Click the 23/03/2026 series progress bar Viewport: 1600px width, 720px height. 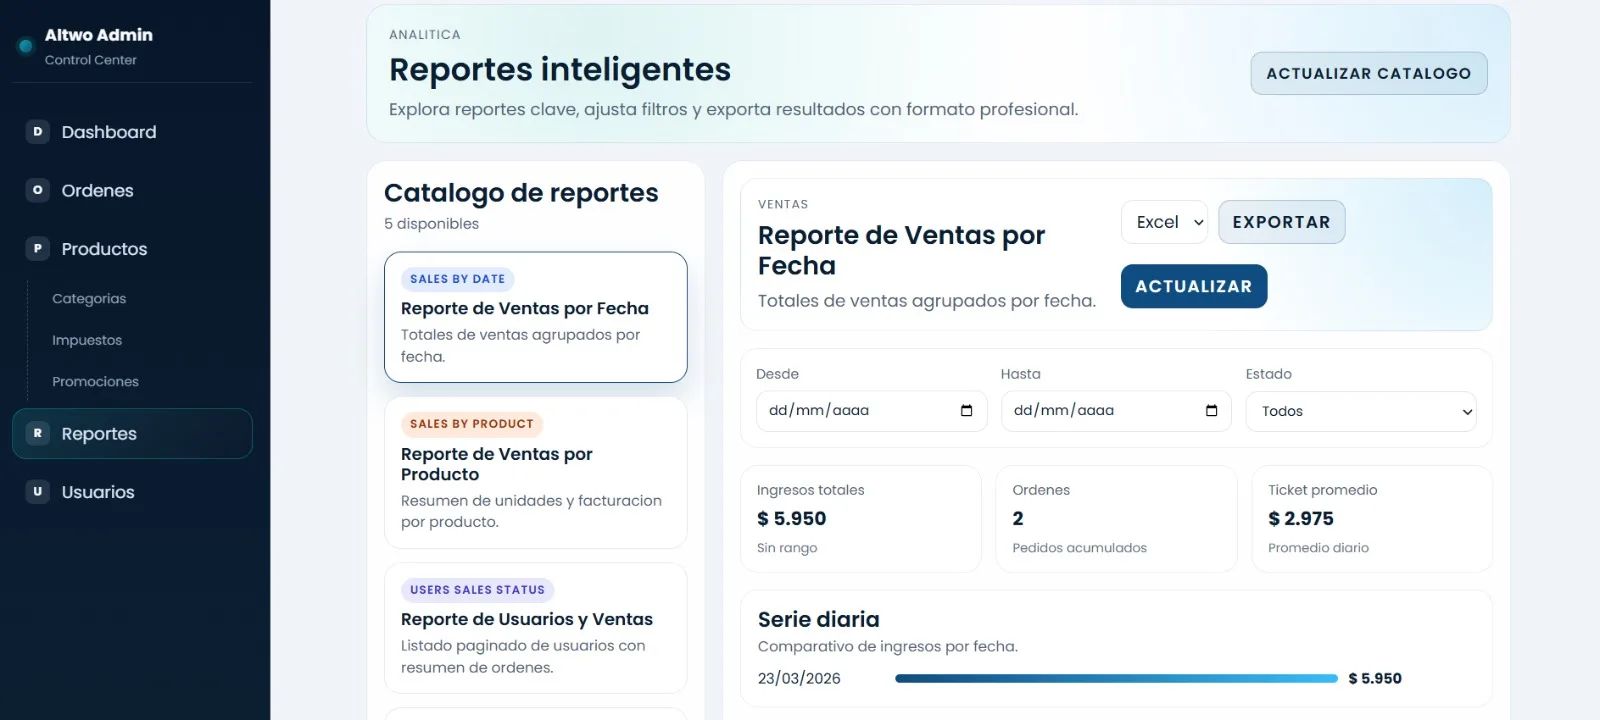click(x=1116, y=678)
